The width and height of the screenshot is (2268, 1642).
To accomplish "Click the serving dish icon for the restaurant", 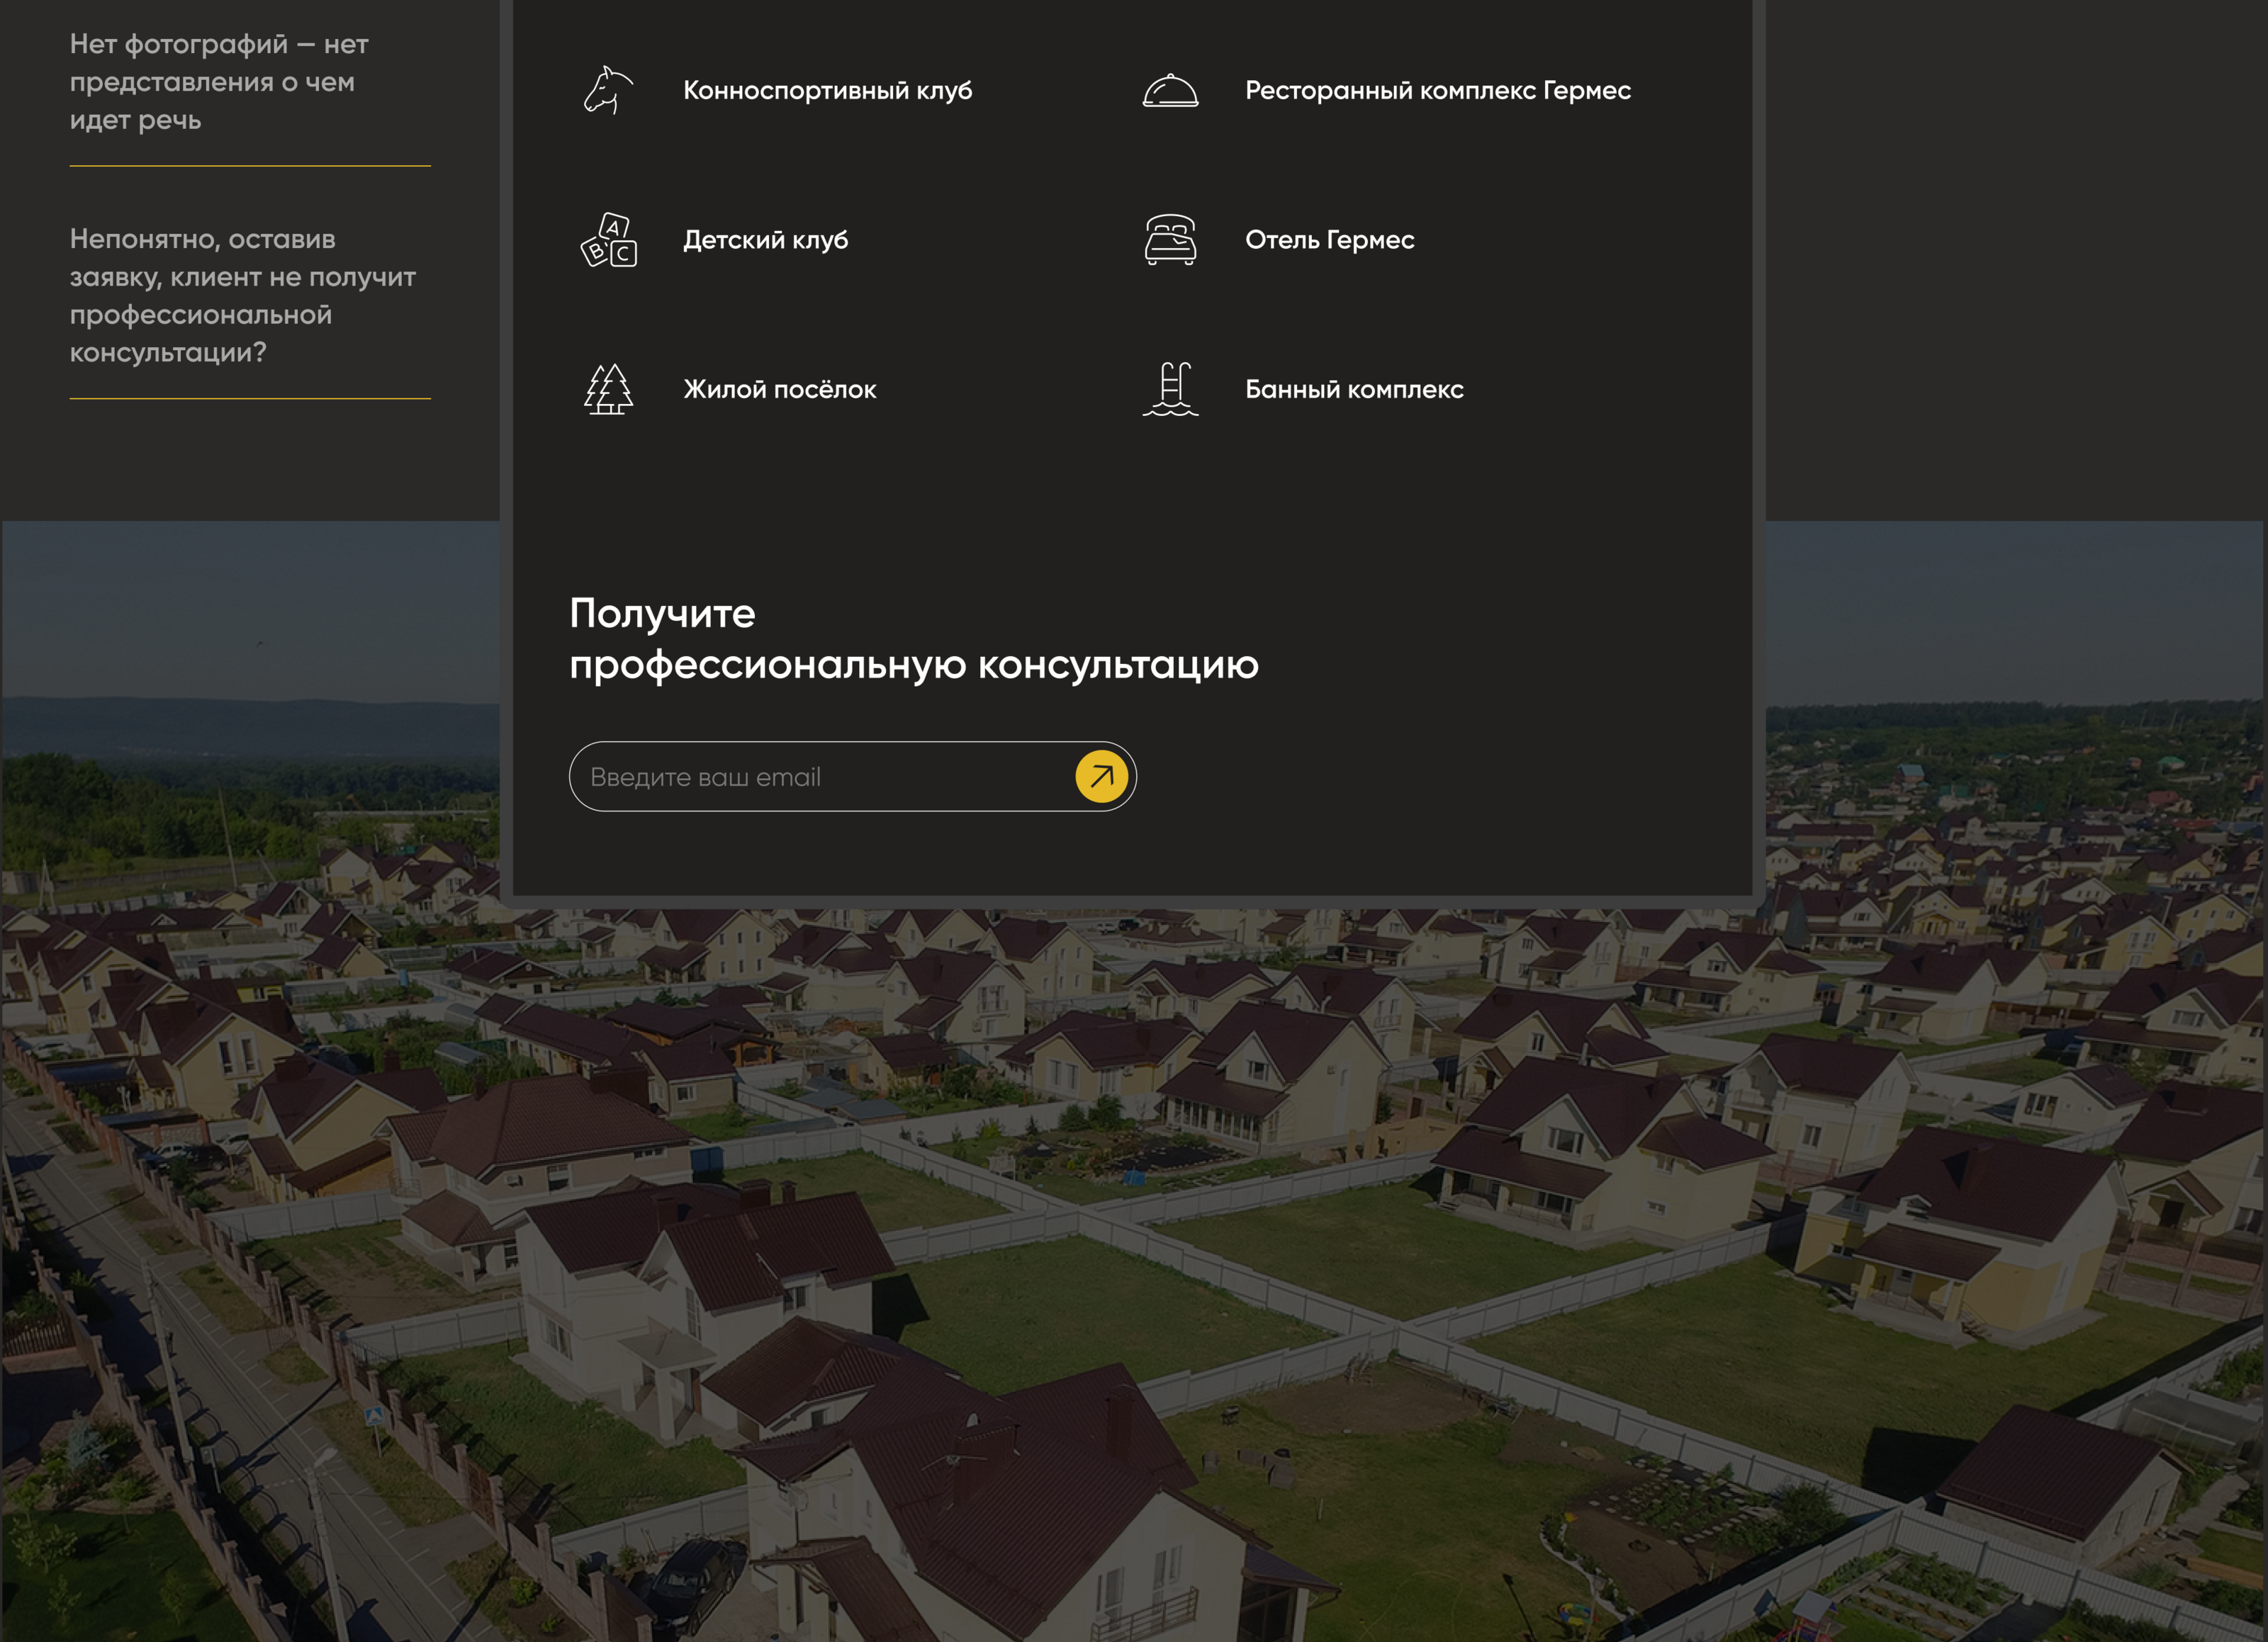I will 1170,91.
